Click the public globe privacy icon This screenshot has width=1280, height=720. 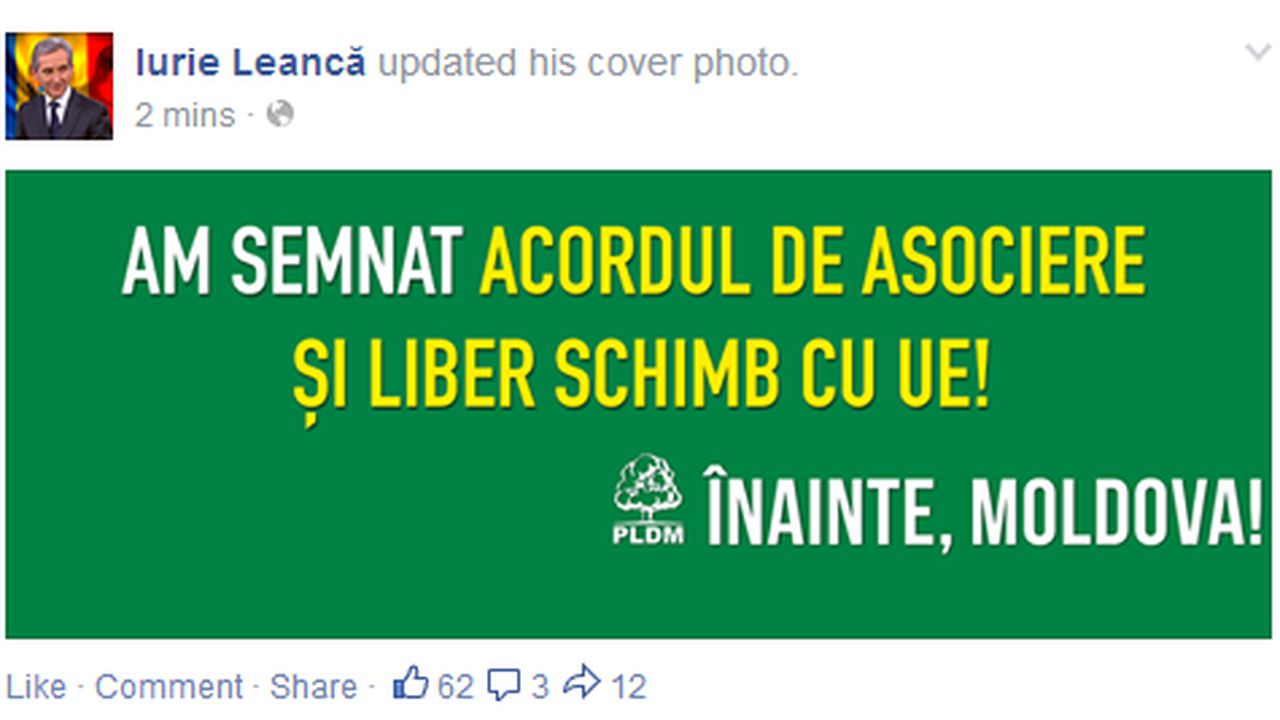point(280,114)
